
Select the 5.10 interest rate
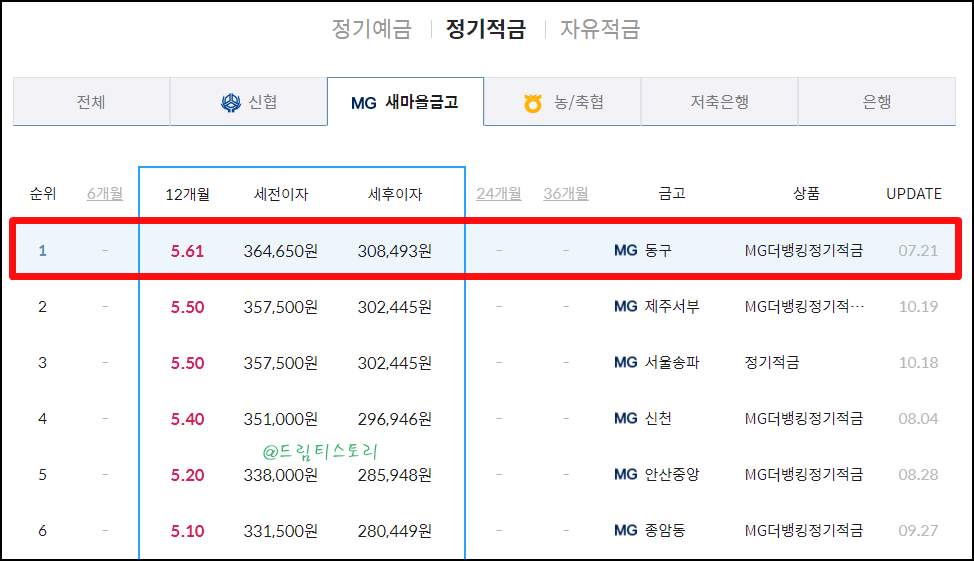point(187,531)
